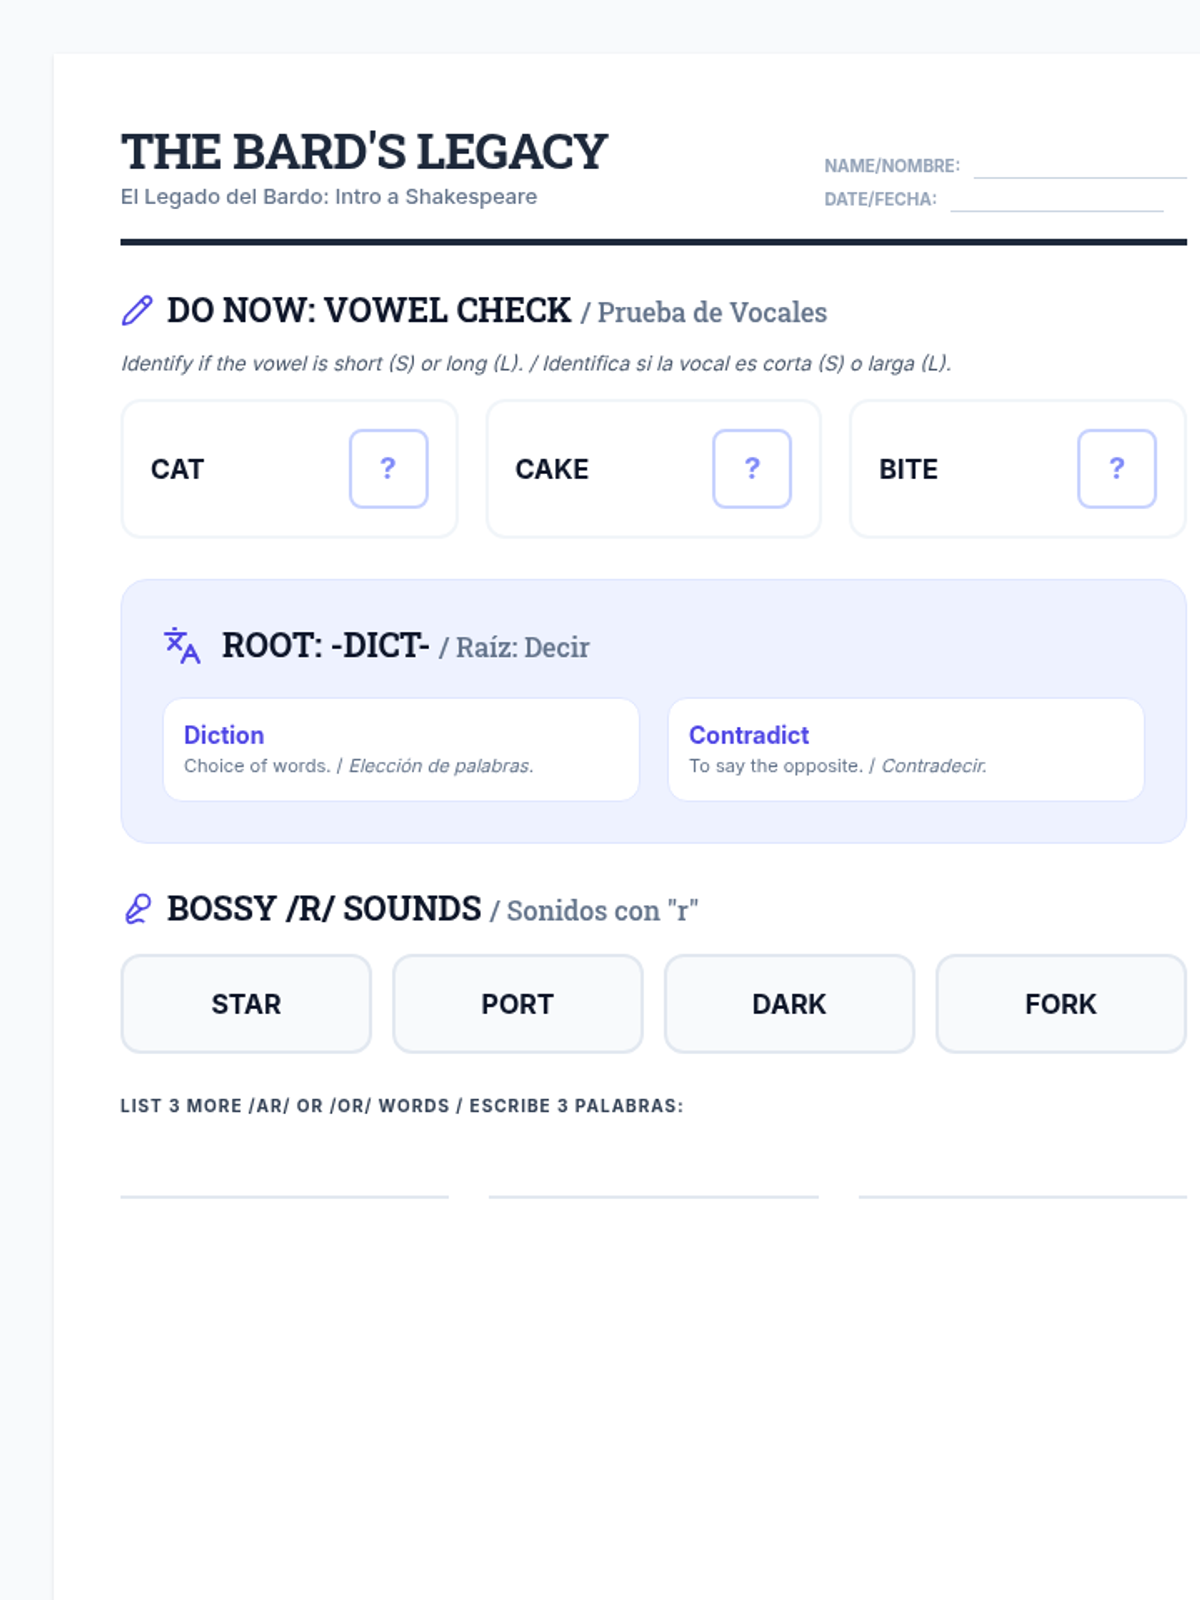Click the STAR word button
1200x1600 pixels.
246,1003
